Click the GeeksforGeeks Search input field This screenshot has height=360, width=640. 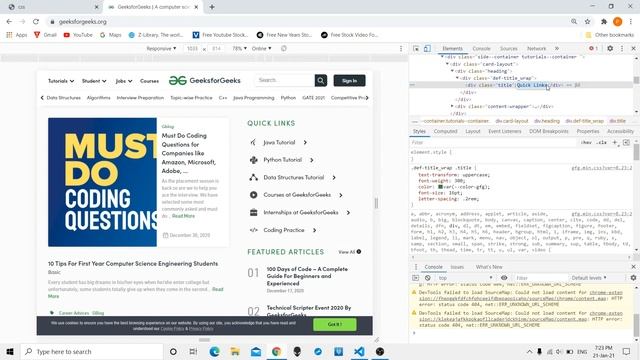tap(285, 80)
